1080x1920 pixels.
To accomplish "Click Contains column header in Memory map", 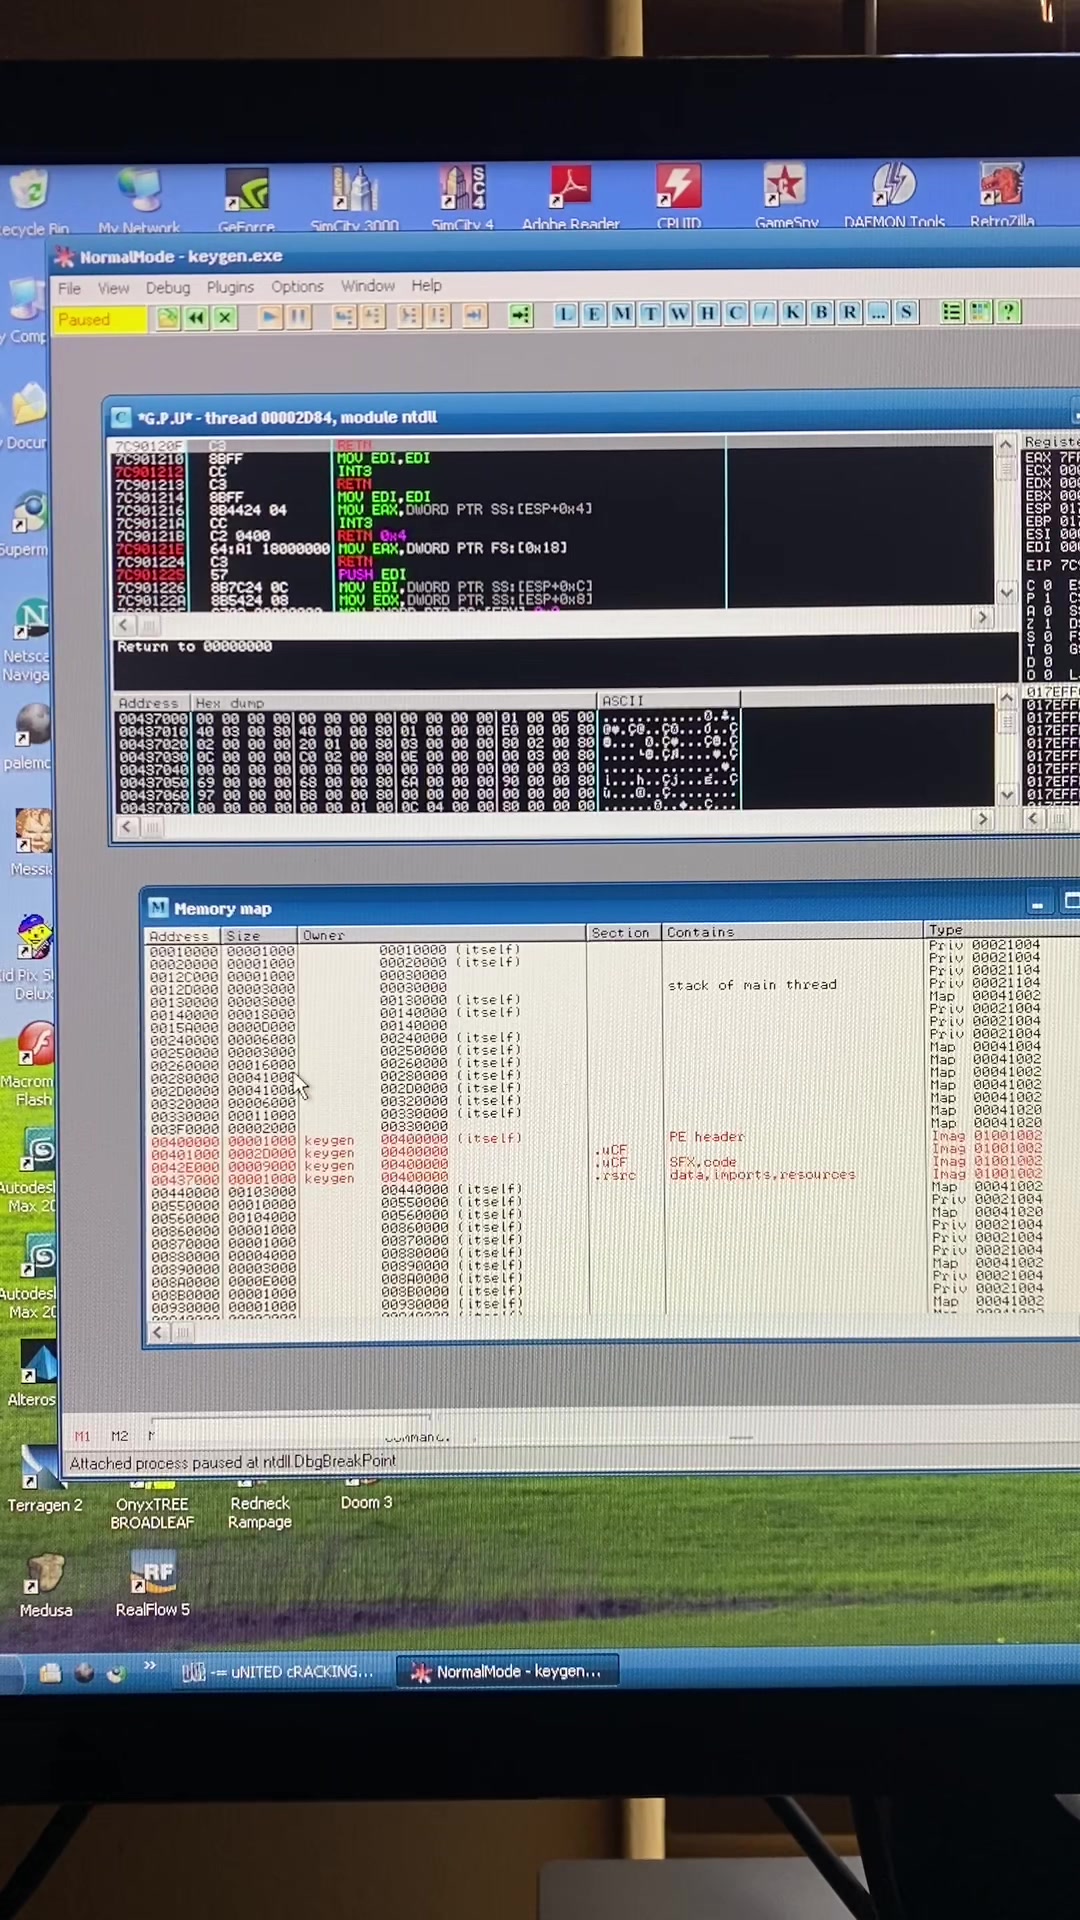I will click(x=792, y=932).
